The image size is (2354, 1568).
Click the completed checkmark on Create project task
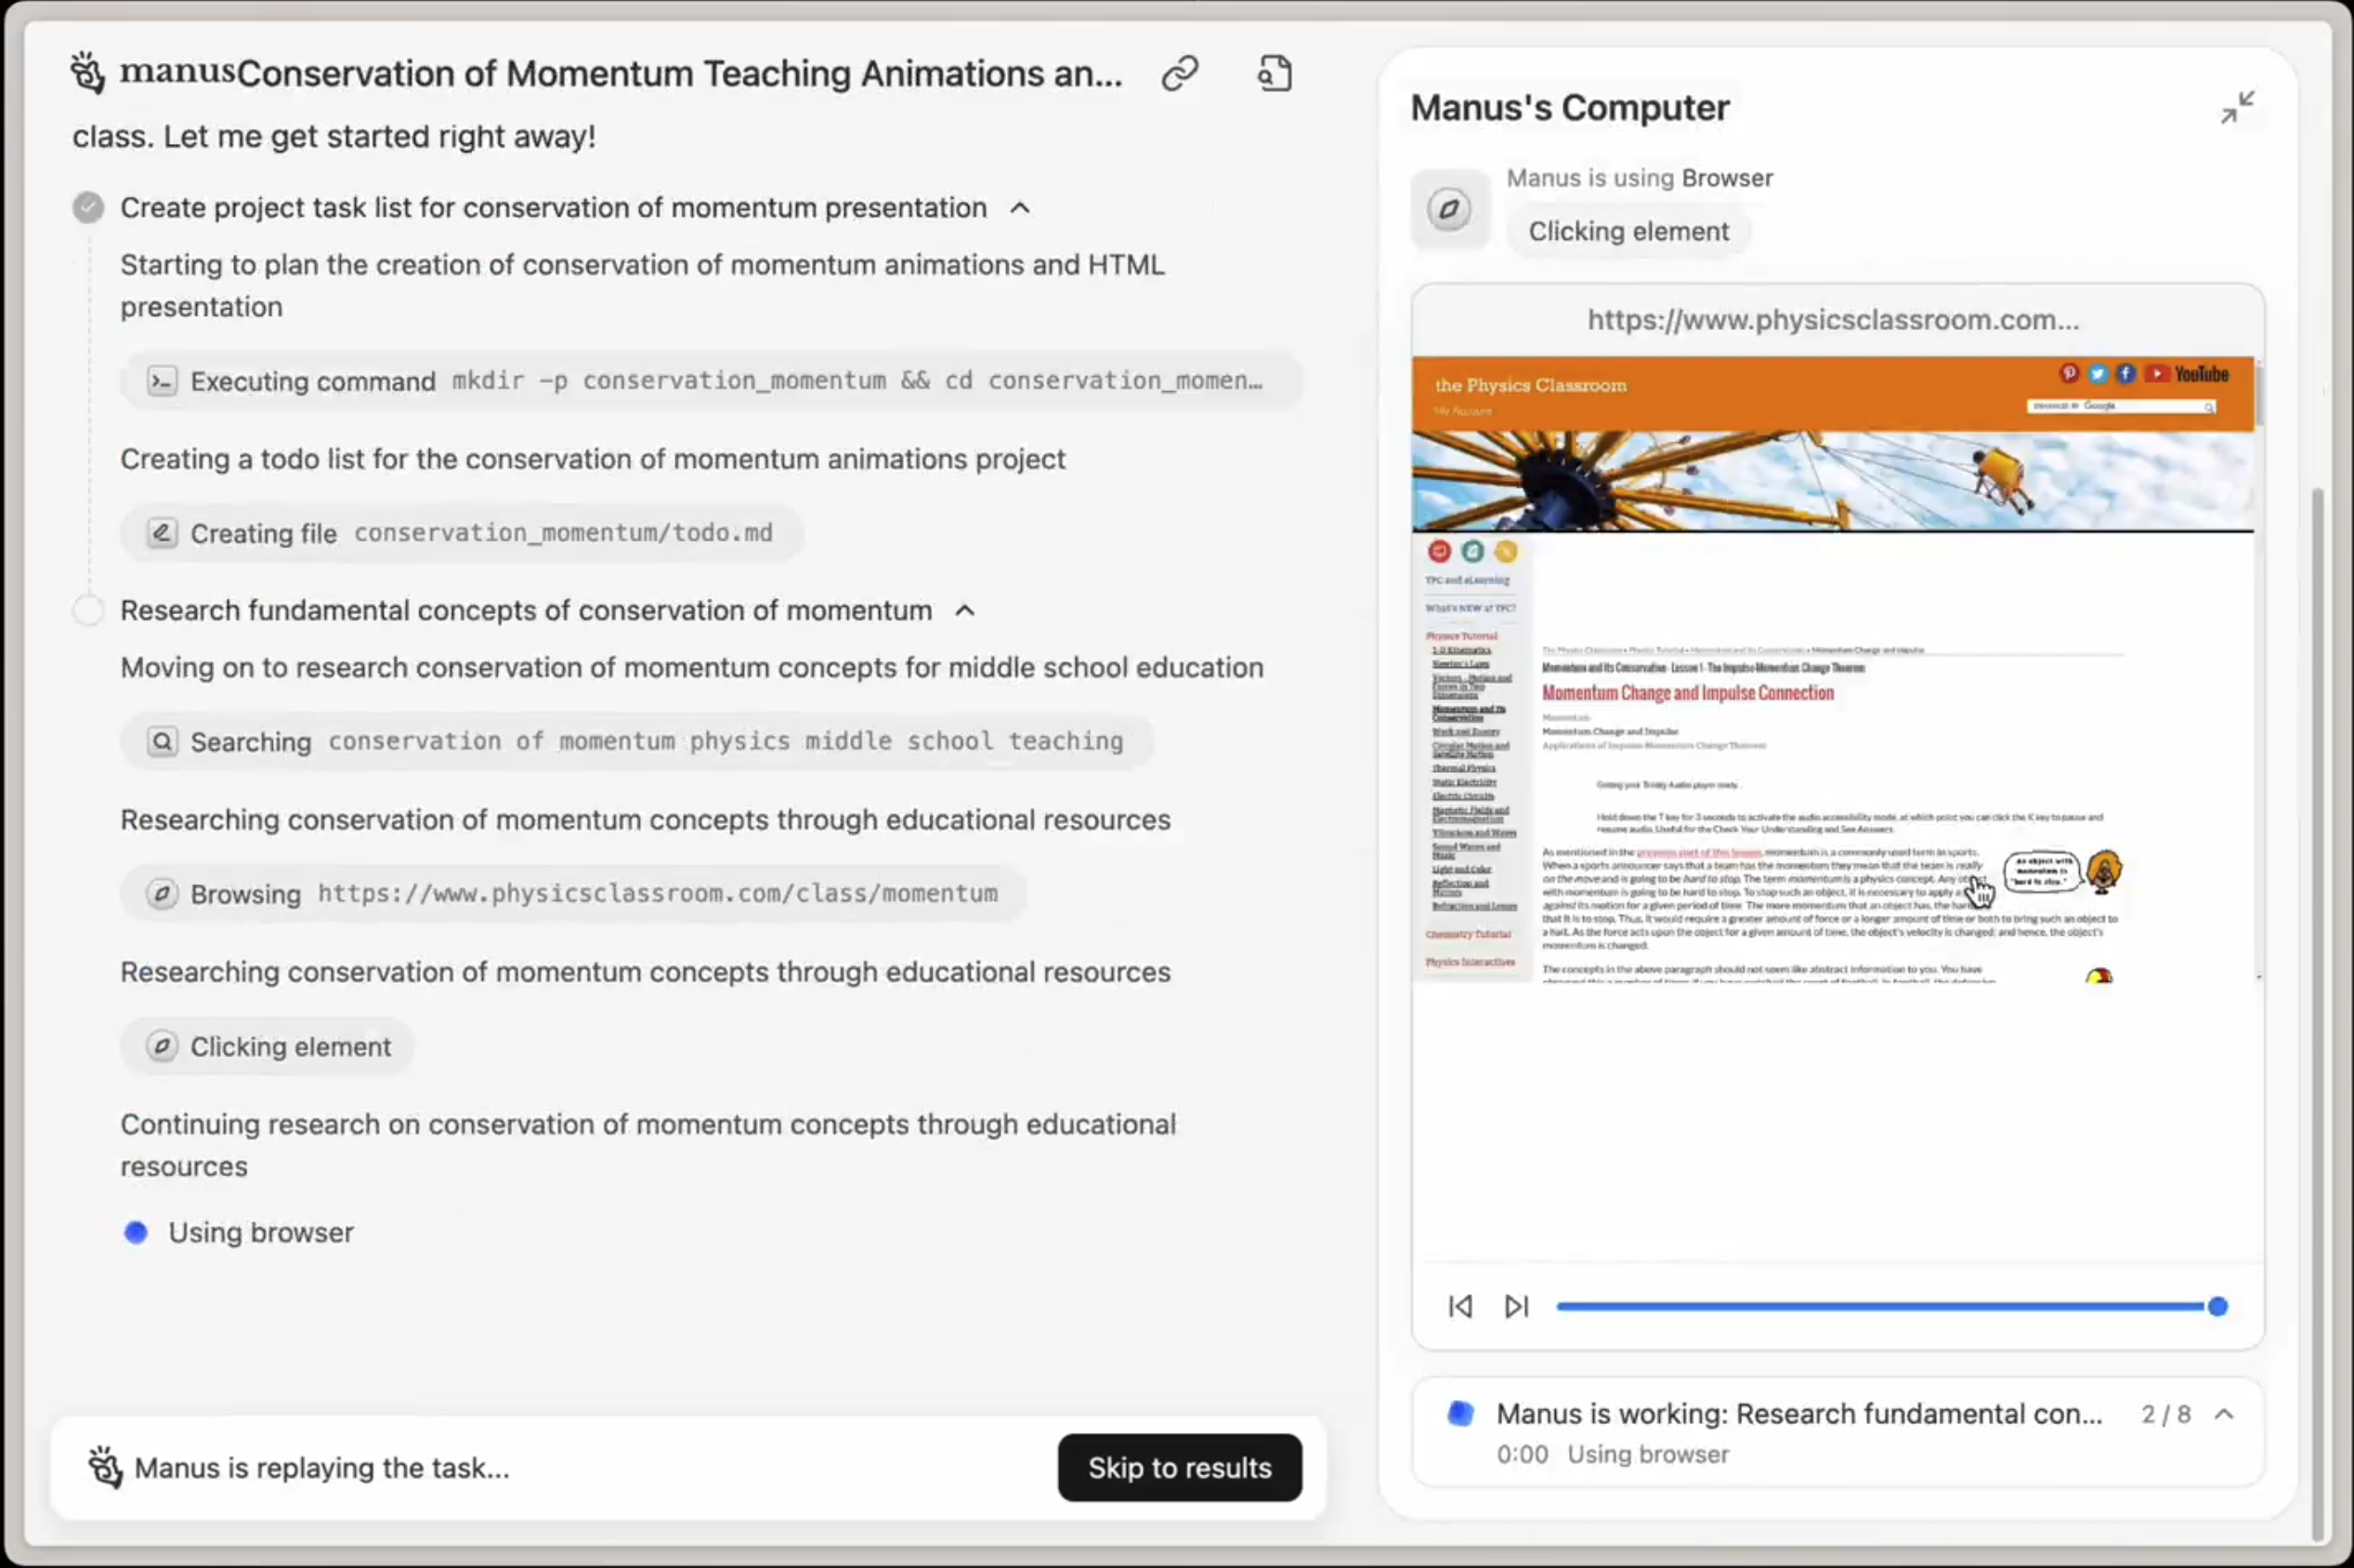(88, 208)
